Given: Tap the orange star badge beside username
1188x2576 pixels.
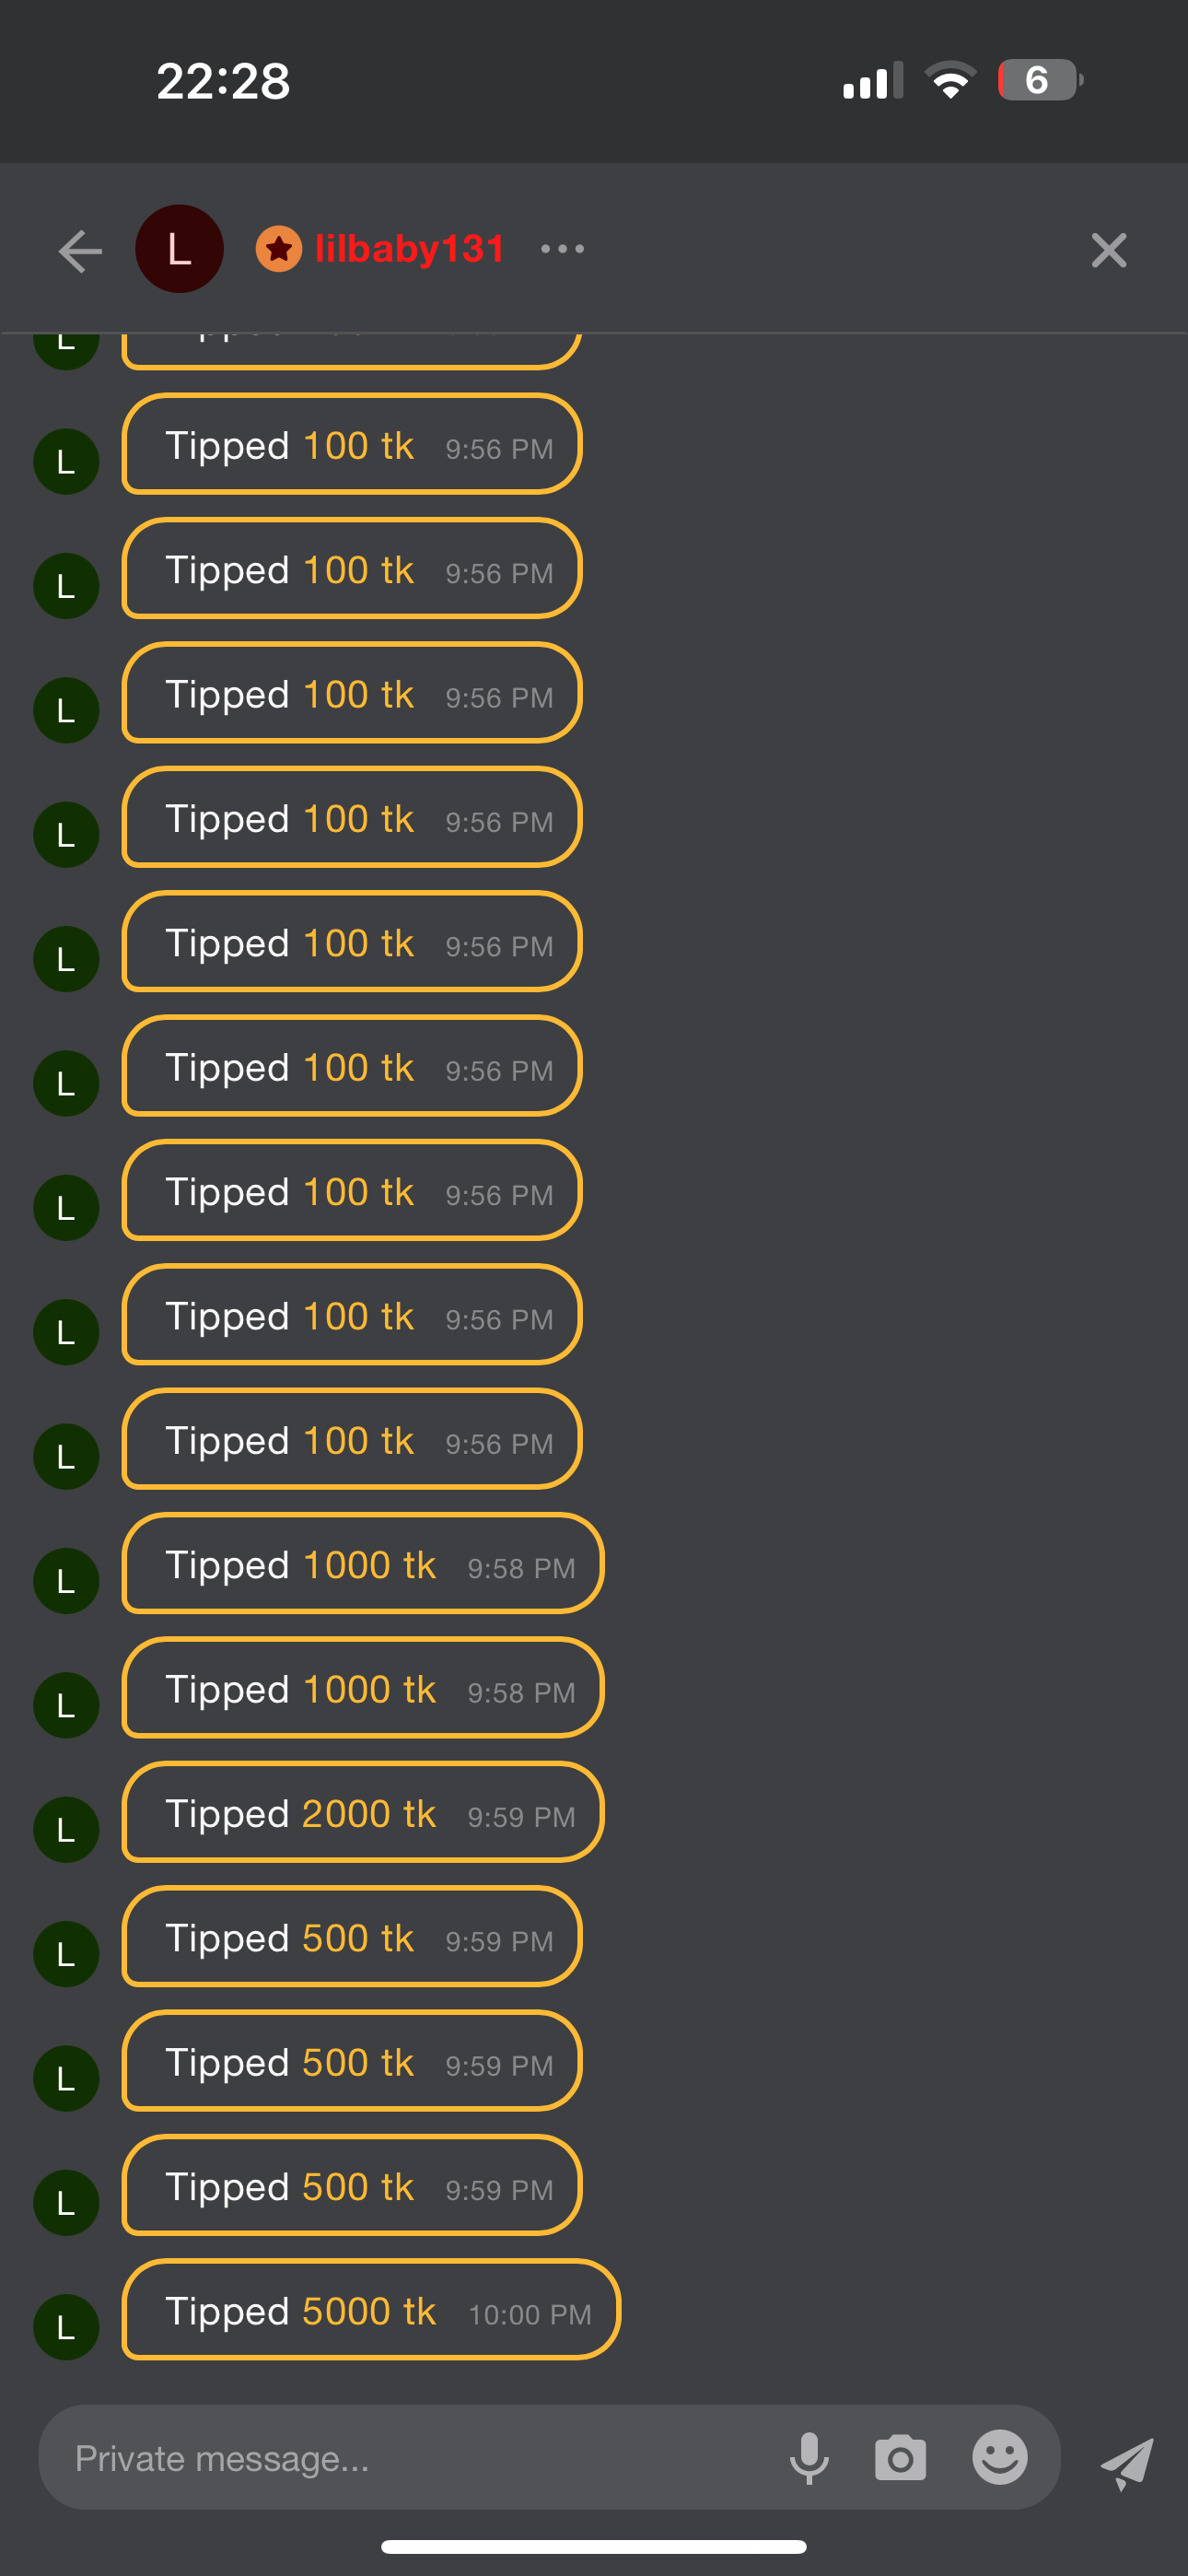Looking at the screenshot, I should click(279, 248).
